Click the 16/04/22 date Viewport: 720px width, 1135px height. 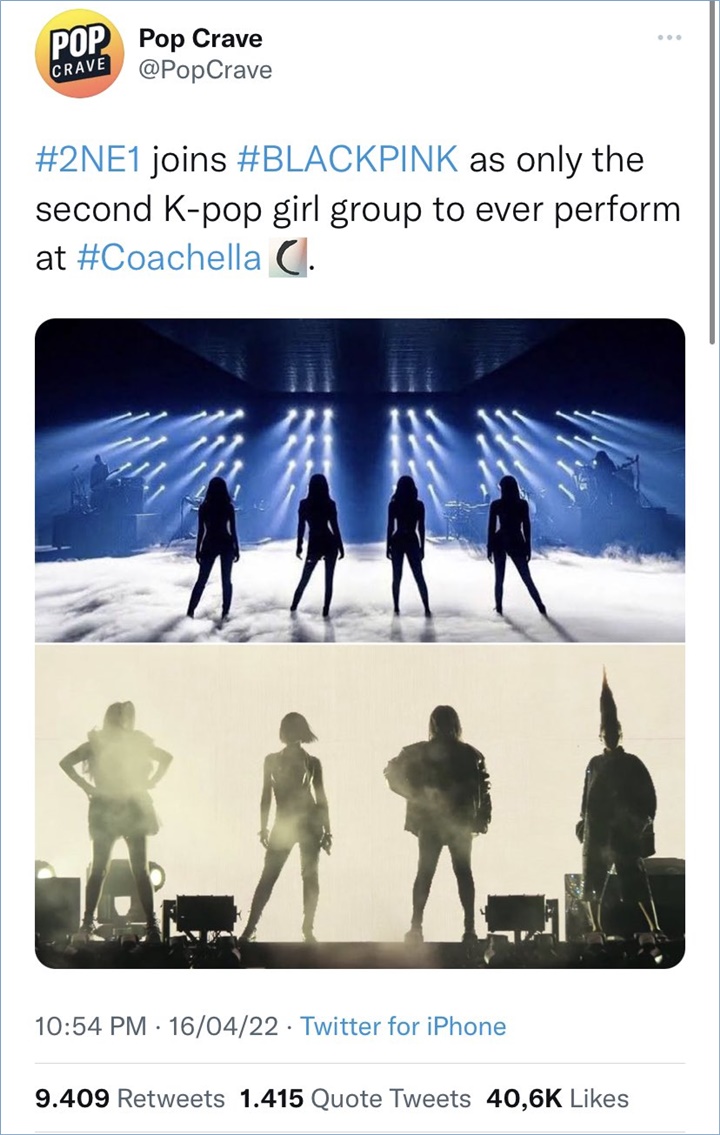point(223,1026)
